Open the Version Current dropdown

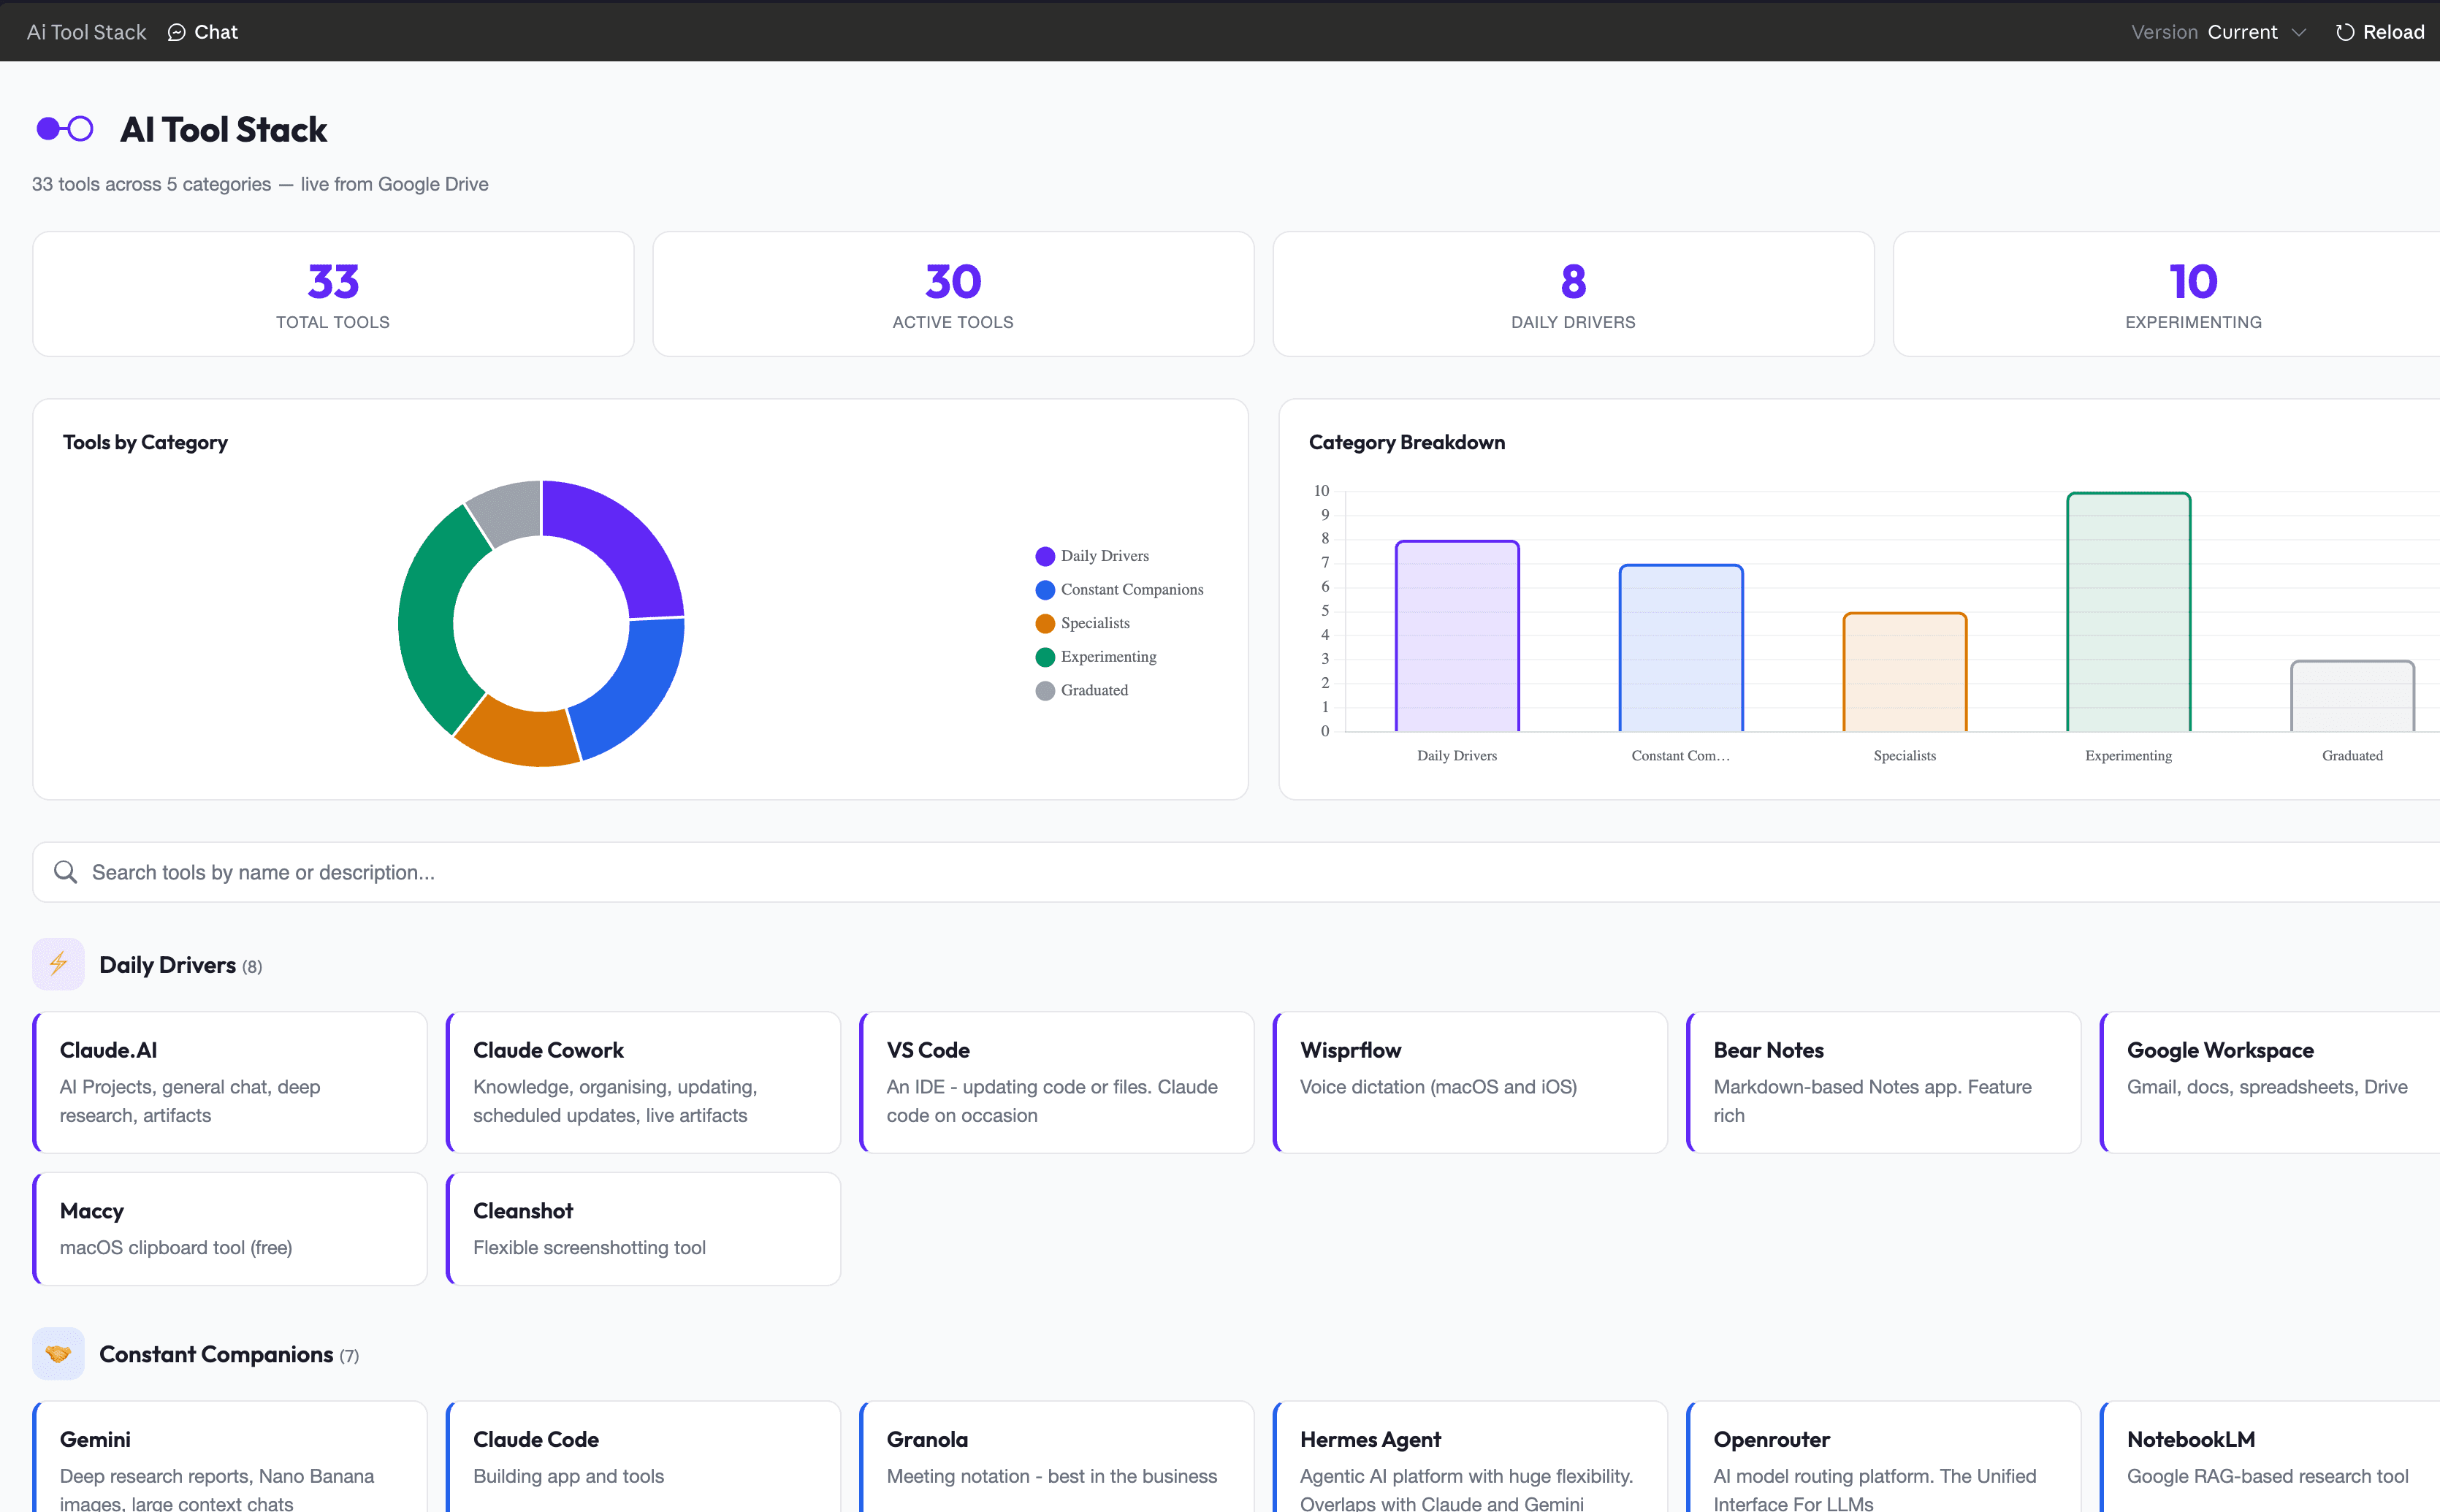pos(2219,32)
